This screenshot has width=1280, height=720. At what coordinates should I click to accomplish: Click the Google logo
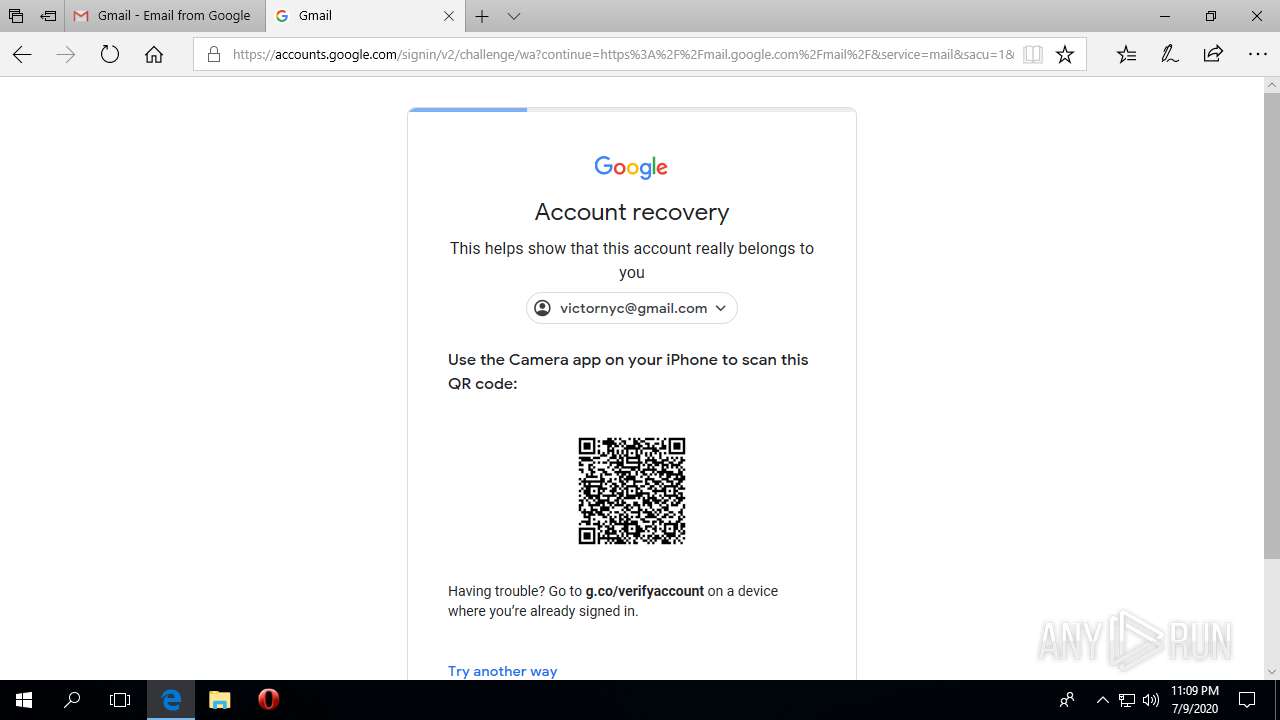pyautogui.click(x=631, y=167)
